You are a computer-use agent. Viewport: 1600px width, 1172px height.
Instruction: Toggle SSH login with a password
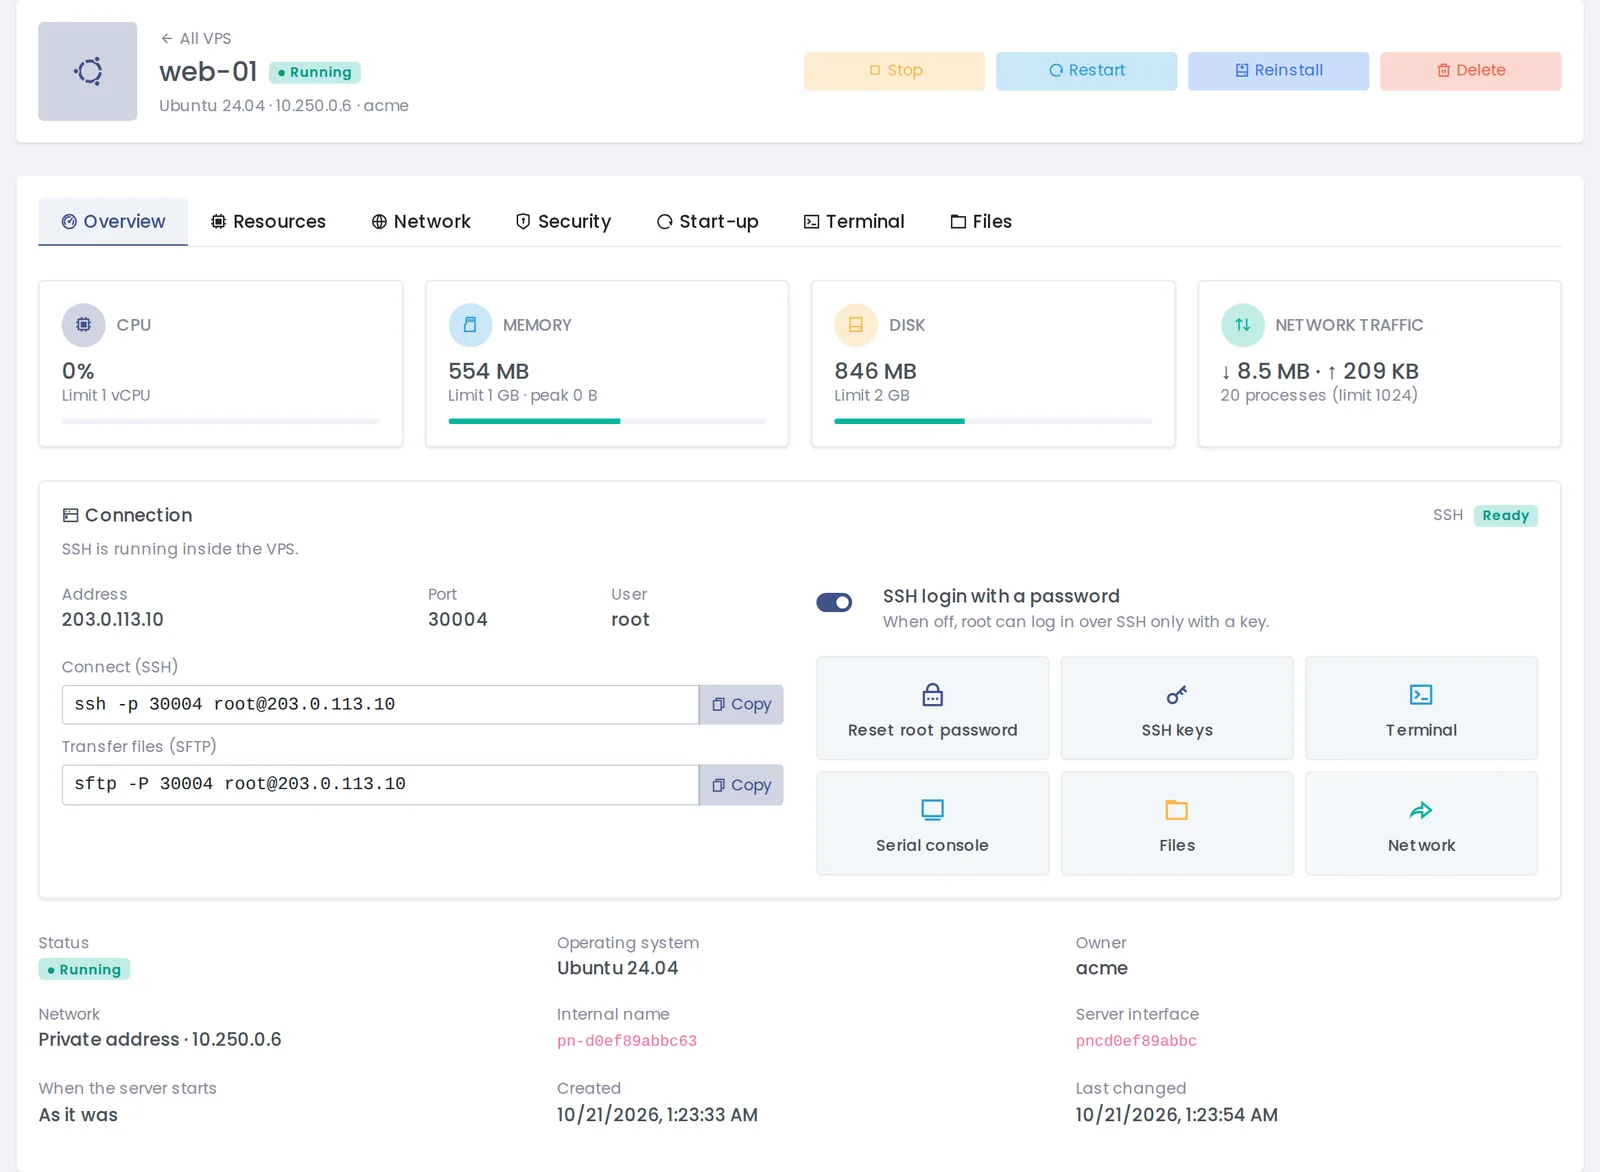pyautogui.click(x=834, y=602)
